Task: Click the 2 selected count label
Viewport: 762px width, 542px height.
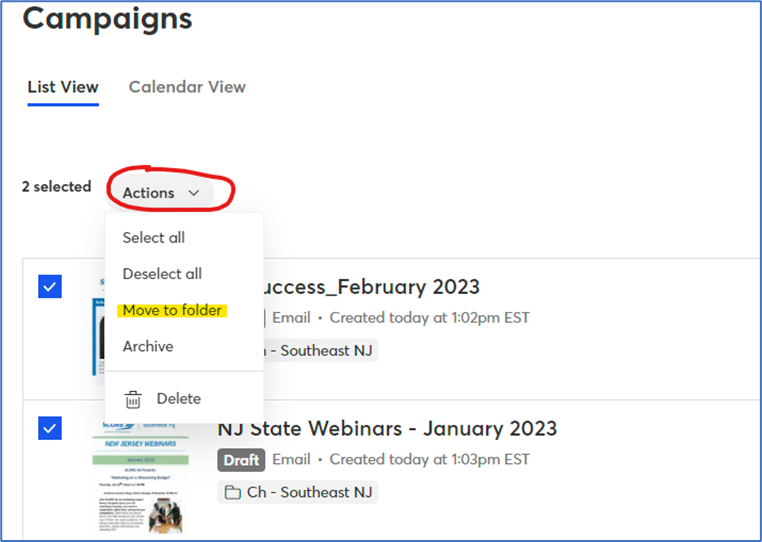Action: (57, 187)
